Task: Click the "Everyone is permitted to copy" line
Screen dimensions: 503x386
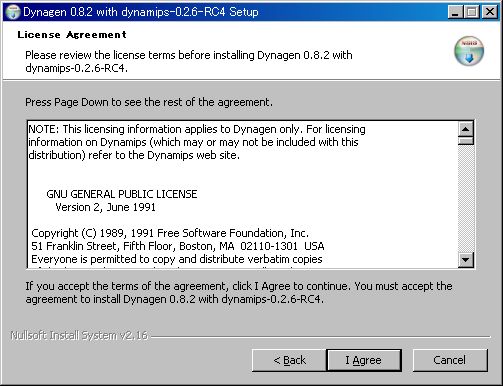Action: 177,259
